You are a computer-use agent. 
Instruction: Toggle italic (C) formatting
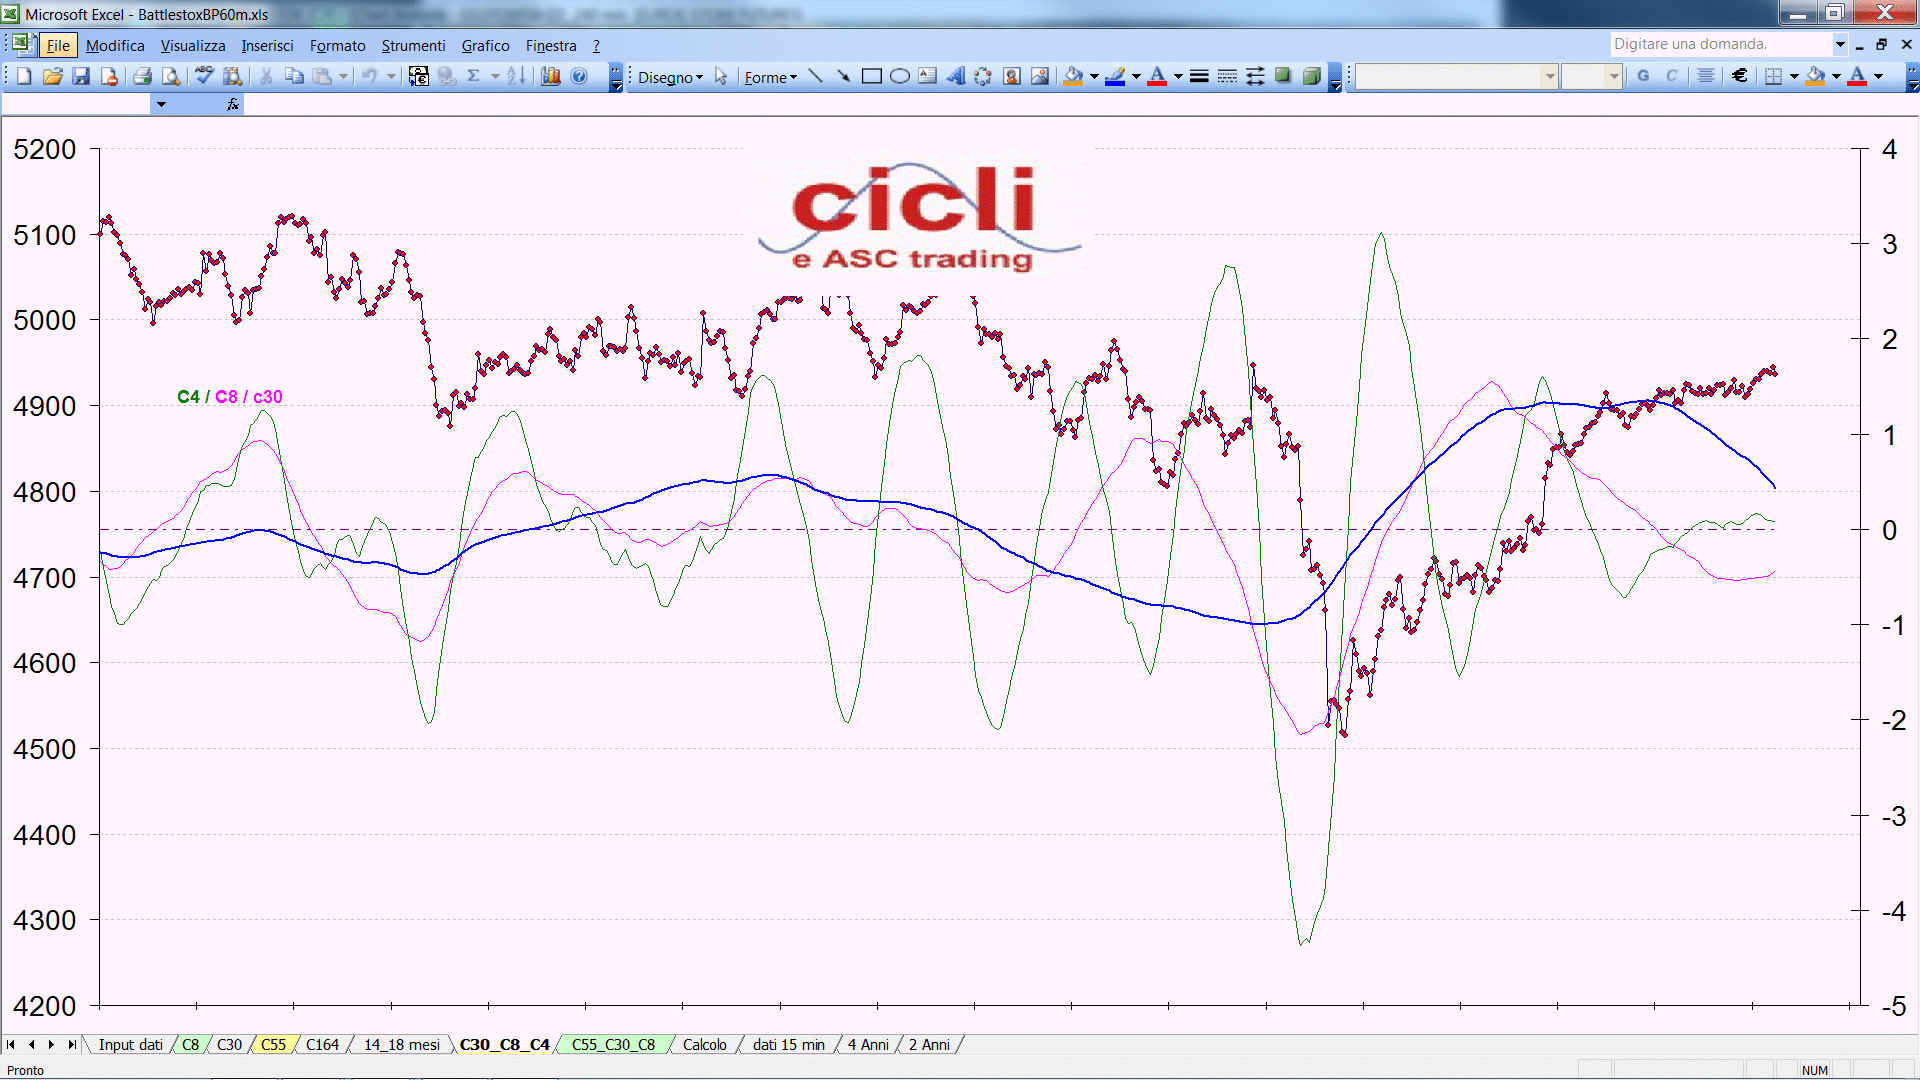(x=1671, y=76)
